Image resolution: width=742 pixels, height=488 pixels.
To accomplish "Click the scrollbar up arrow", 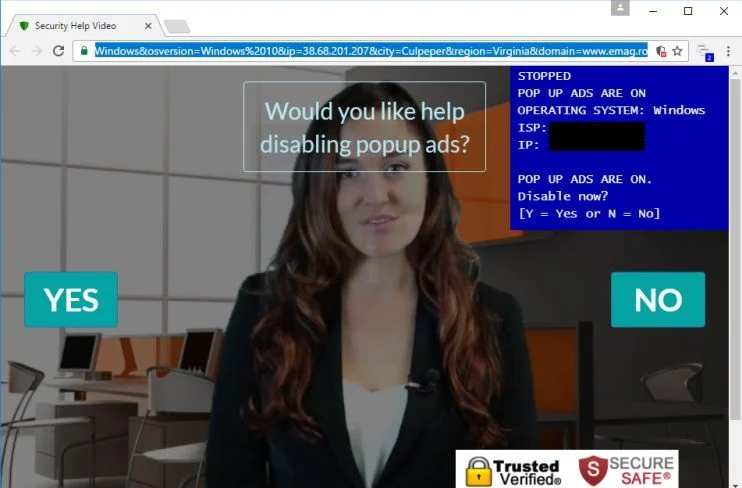I will point(735,73).
